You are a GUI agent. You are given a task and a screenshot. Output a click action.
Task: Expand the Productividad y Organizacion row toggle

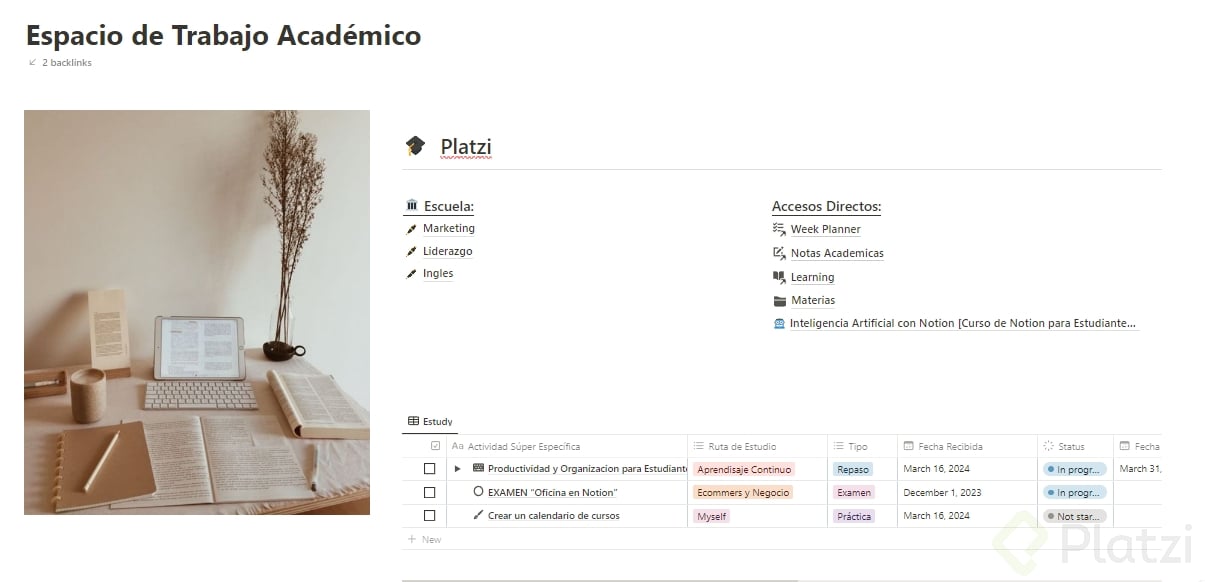click(x=458, y=469)
